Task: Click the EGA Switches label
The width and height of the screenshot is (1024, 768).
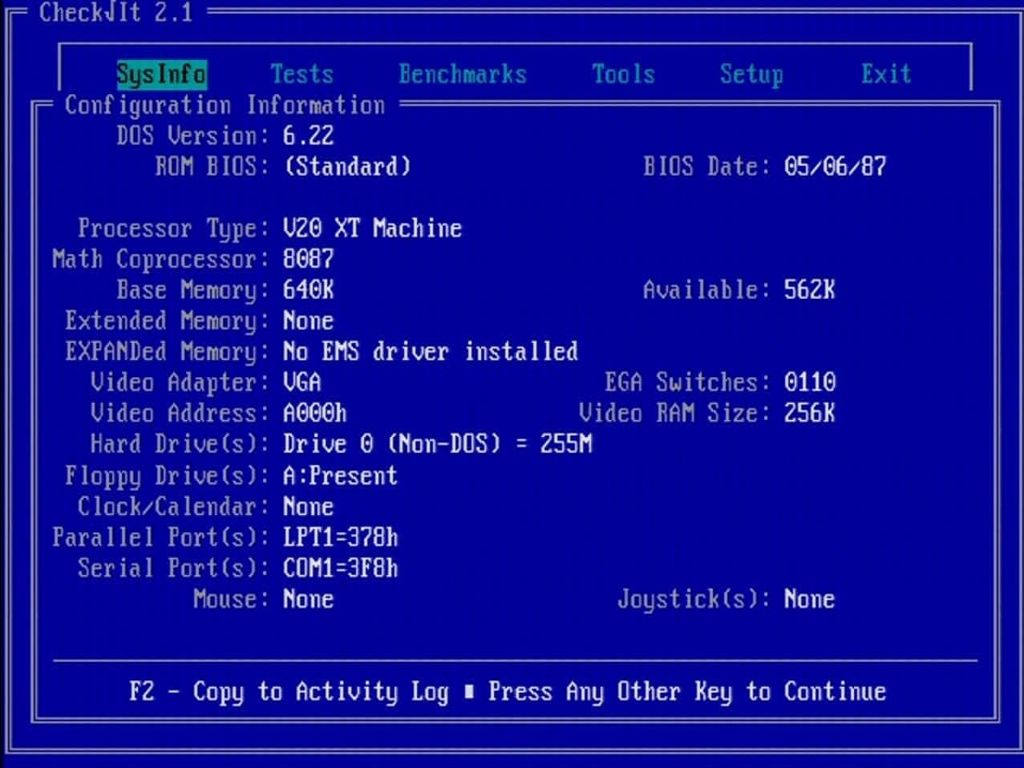Action: (x=687, y=383)
